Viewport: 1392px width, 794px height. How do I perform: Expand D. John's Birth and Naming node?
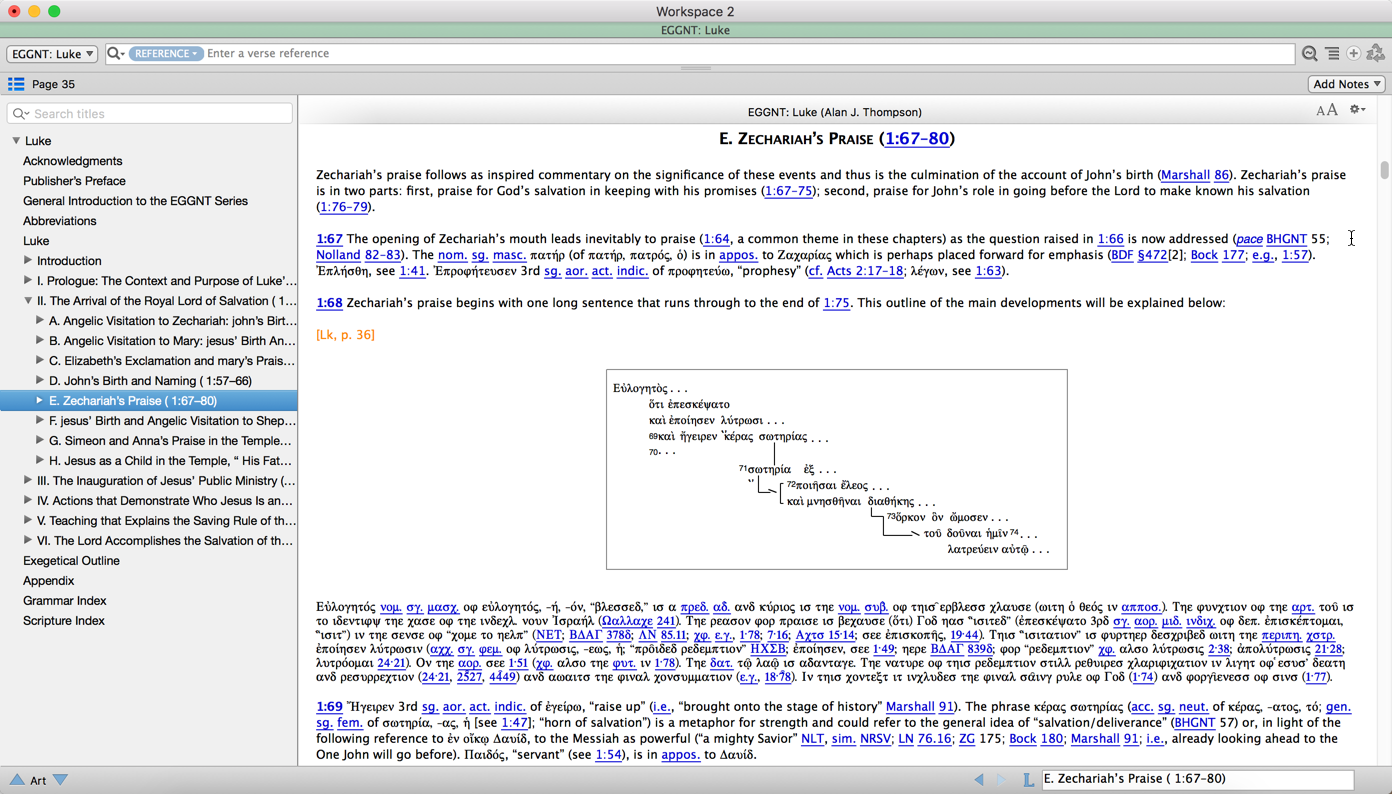[40, 381]
